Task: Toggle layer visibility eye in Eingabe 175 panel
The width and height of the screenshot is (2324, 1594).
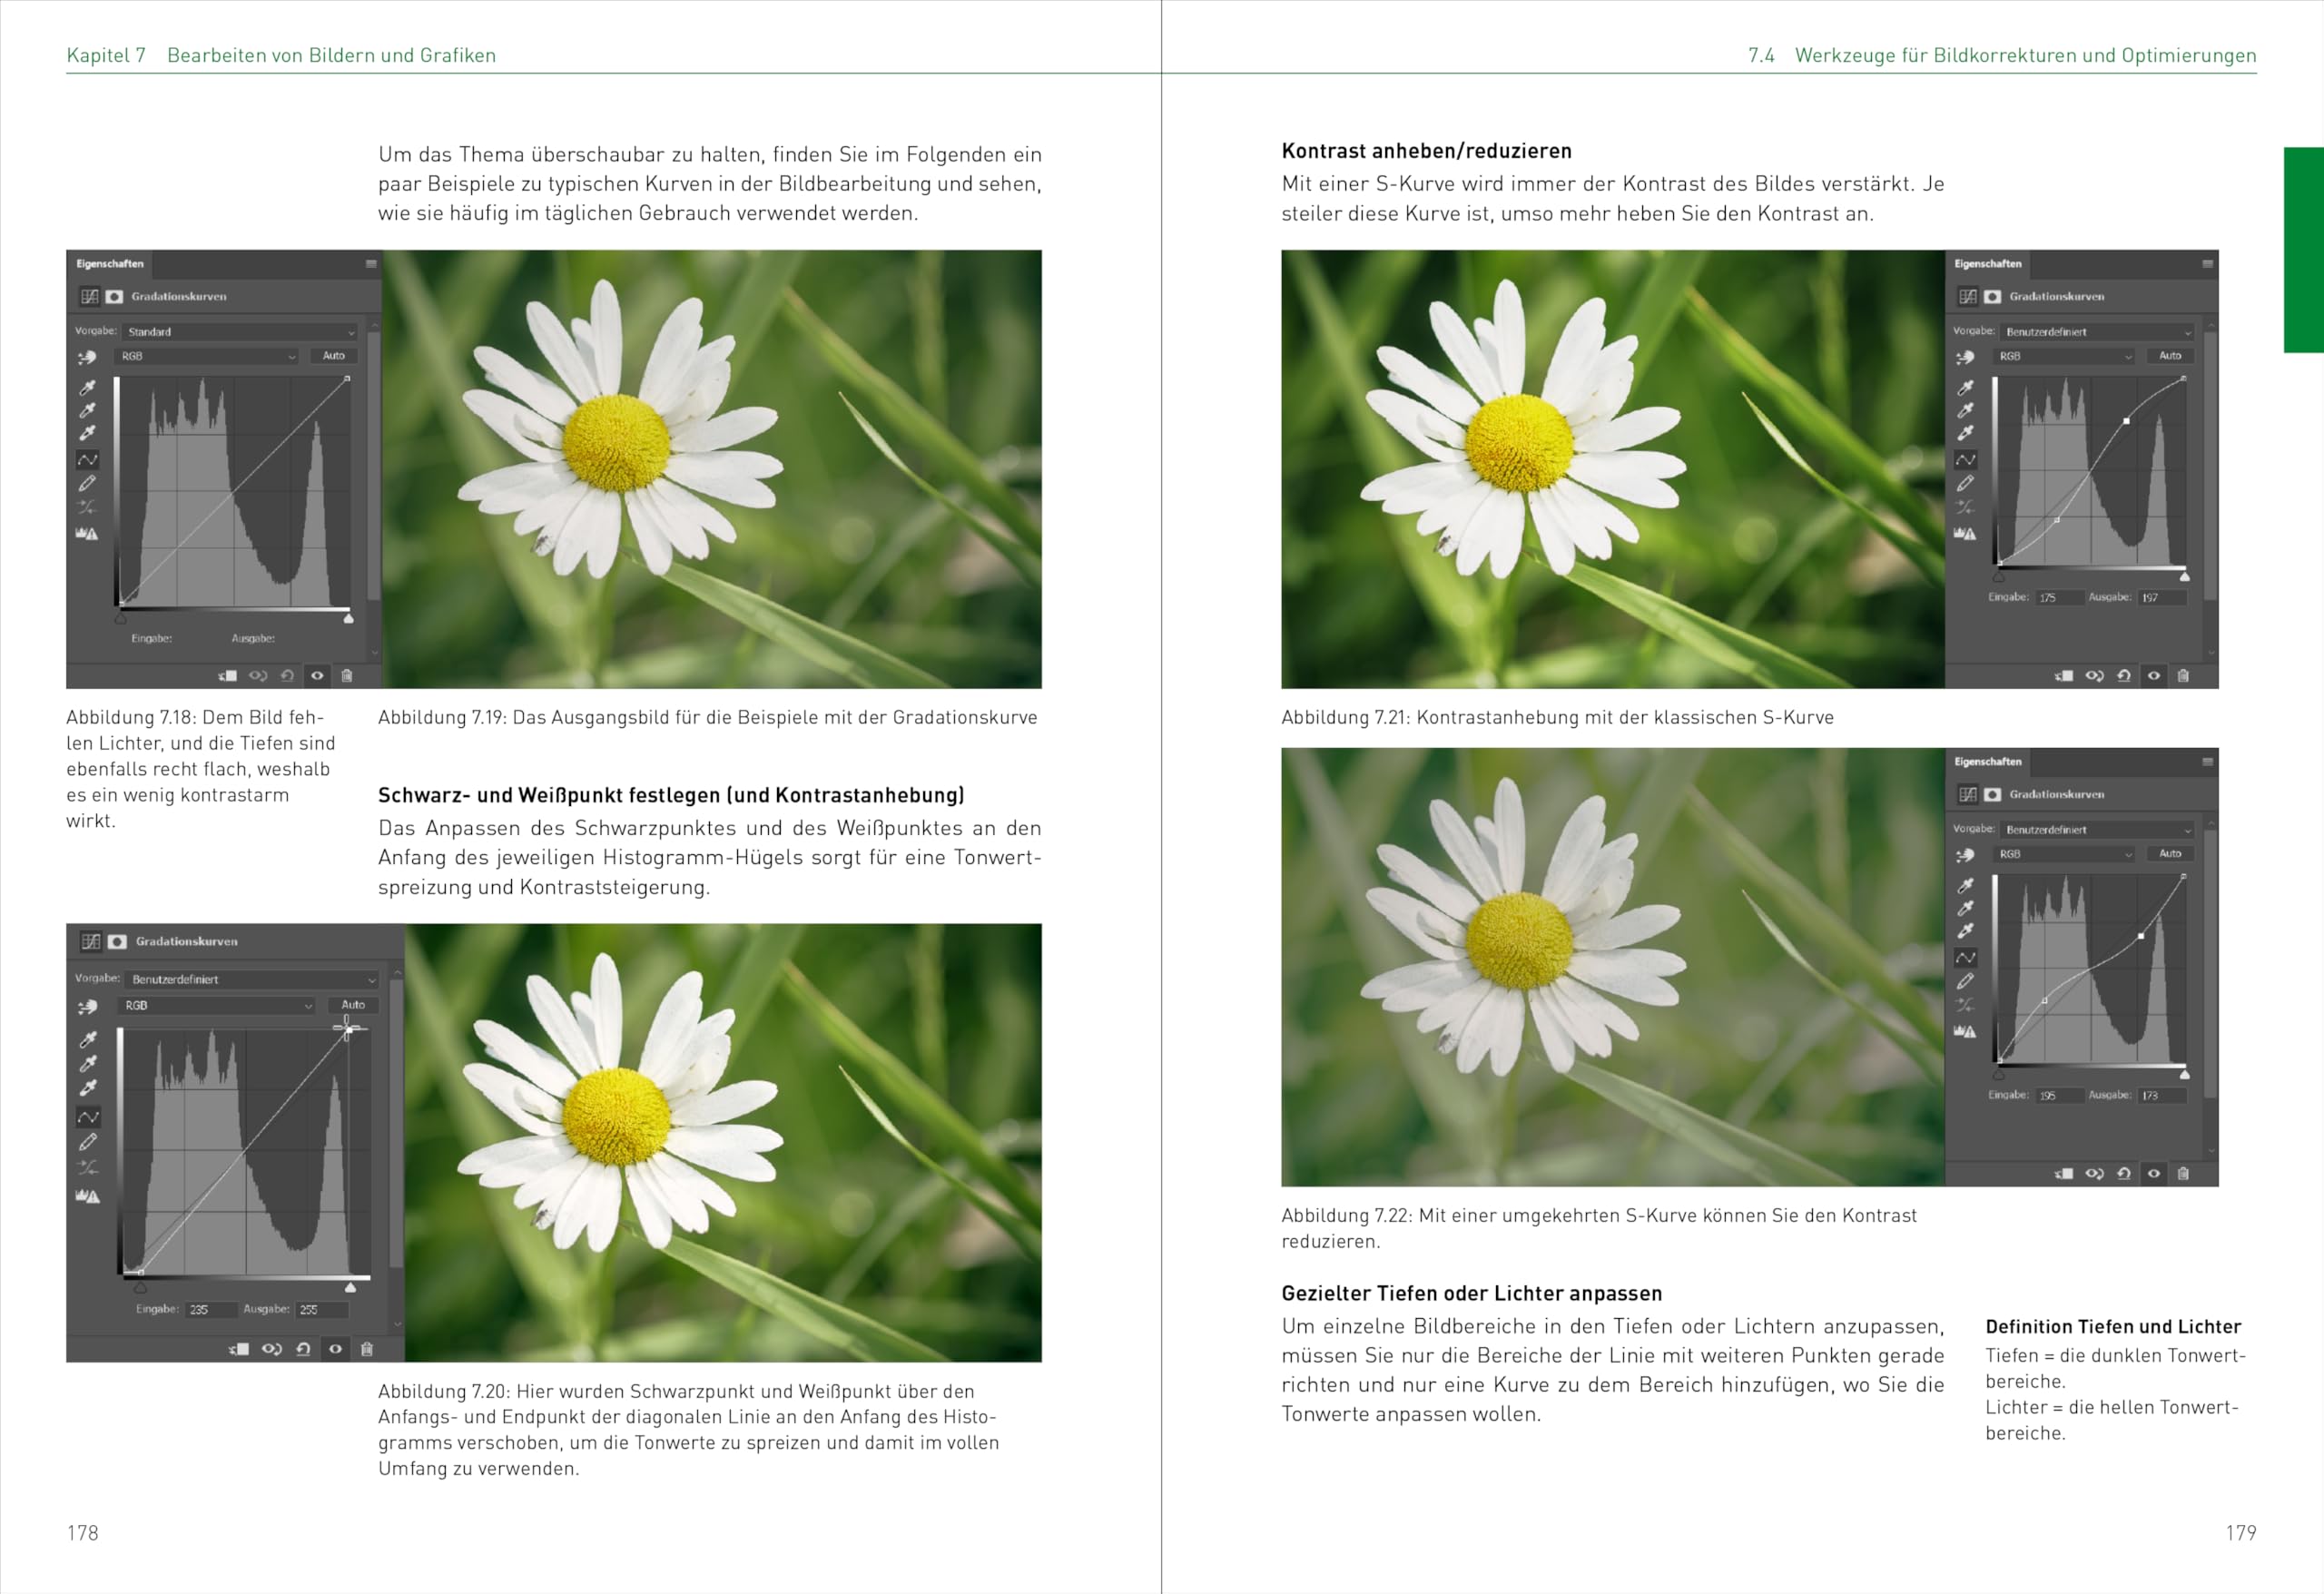Action: pyautogui.click(x=2154, y=675)
